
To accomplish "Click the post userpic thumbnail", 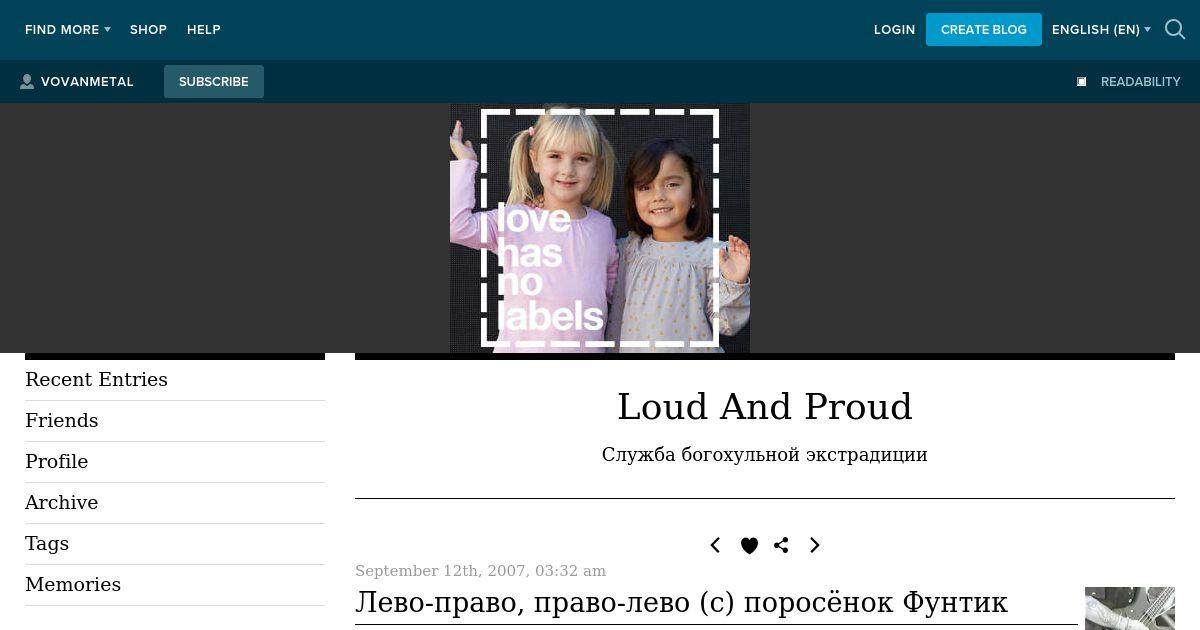I will pos(1130,608).
